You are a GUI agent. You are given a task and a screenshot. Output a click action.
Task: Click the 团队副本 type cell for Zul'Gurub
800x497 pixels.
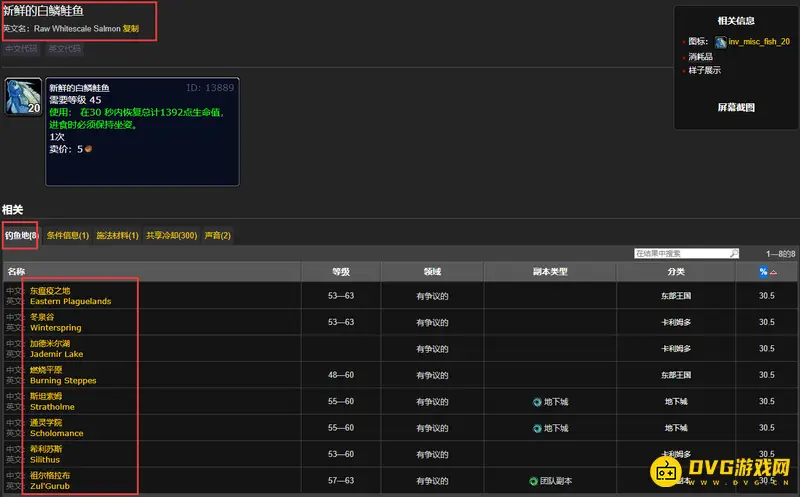tap(551, 481)
